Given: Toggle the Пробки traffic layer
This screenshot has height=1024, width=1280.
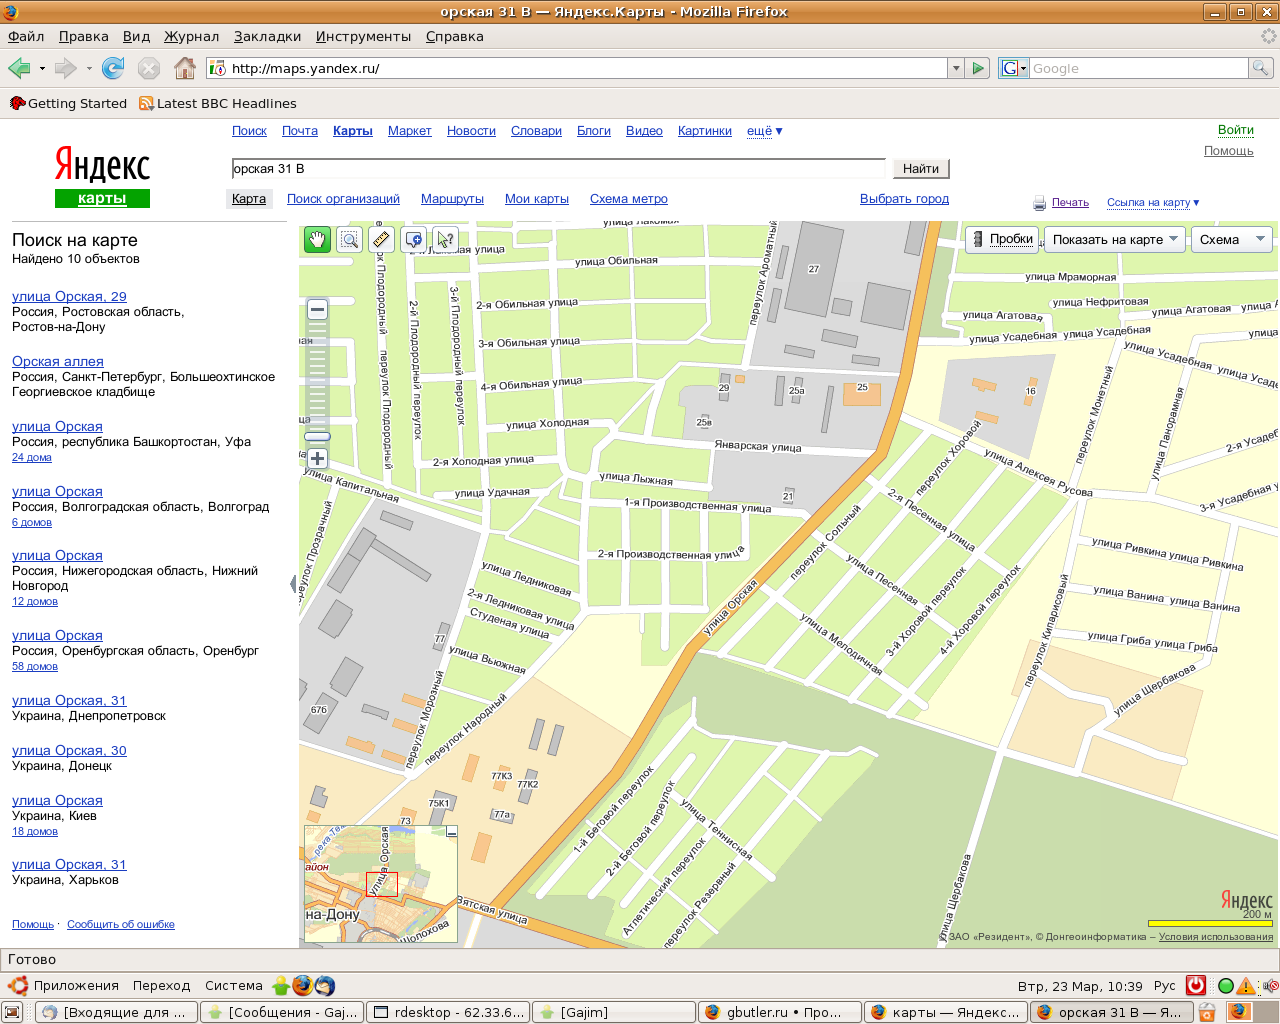Looking at the screenshot, I should pos(1001,239).
